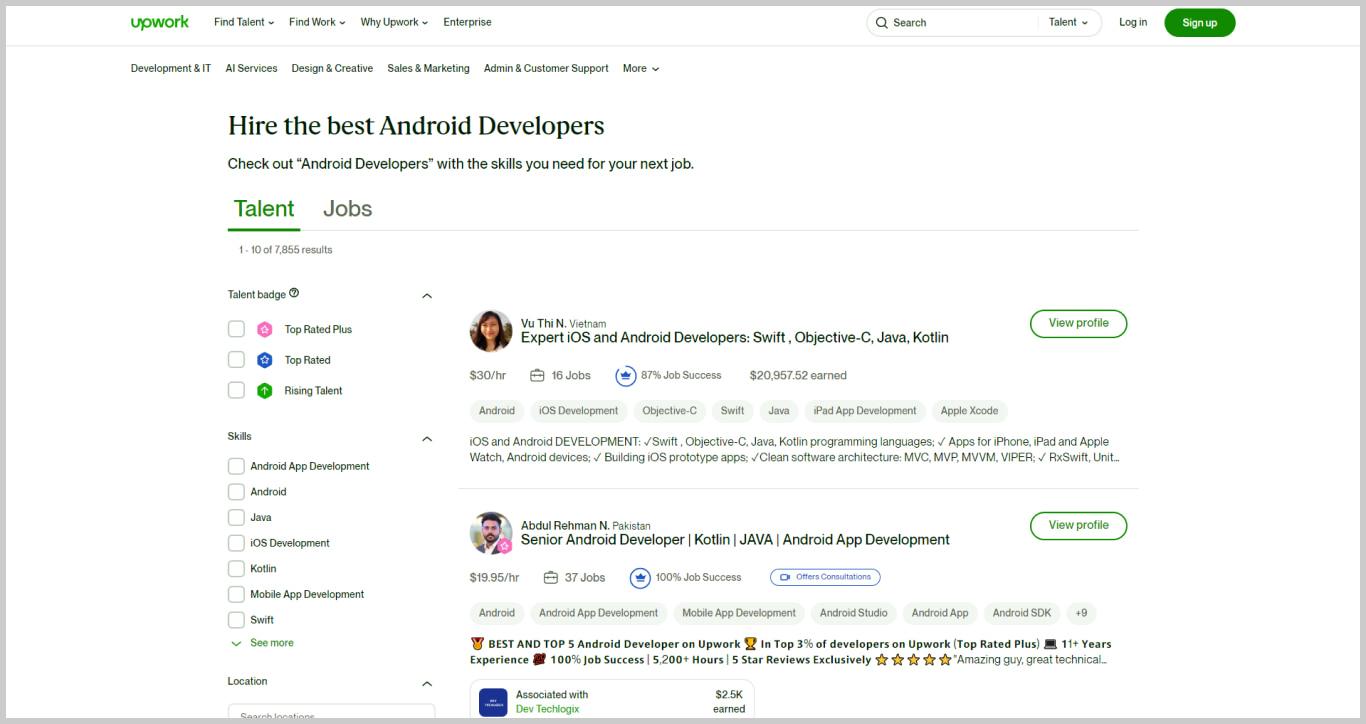
Task: Open Sales & Marketing category
Action: click(428, 68)
